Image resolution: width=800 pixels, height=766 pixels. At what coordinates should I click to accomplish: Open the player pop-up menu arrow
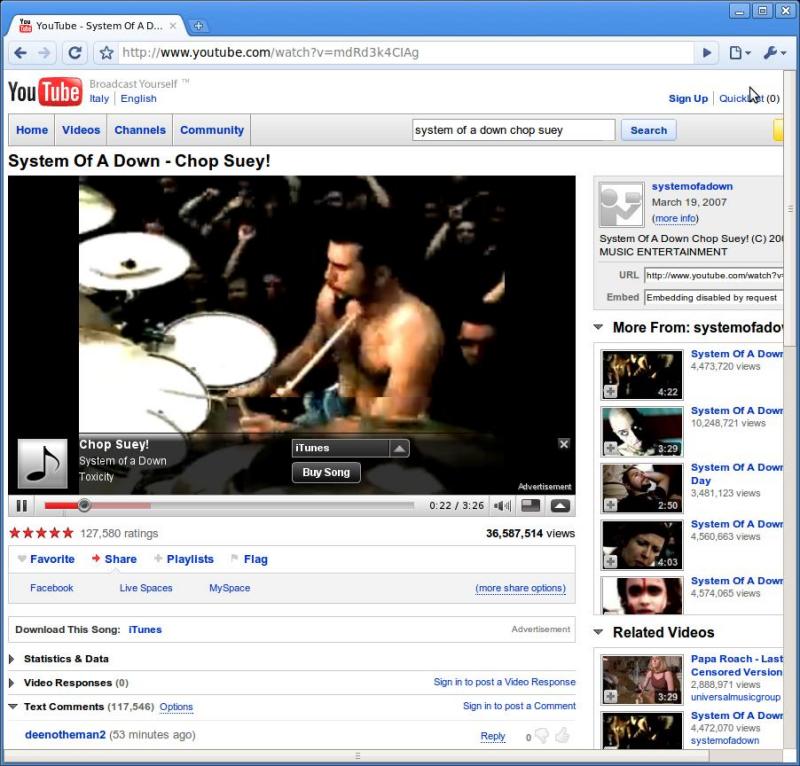[560, 506]
